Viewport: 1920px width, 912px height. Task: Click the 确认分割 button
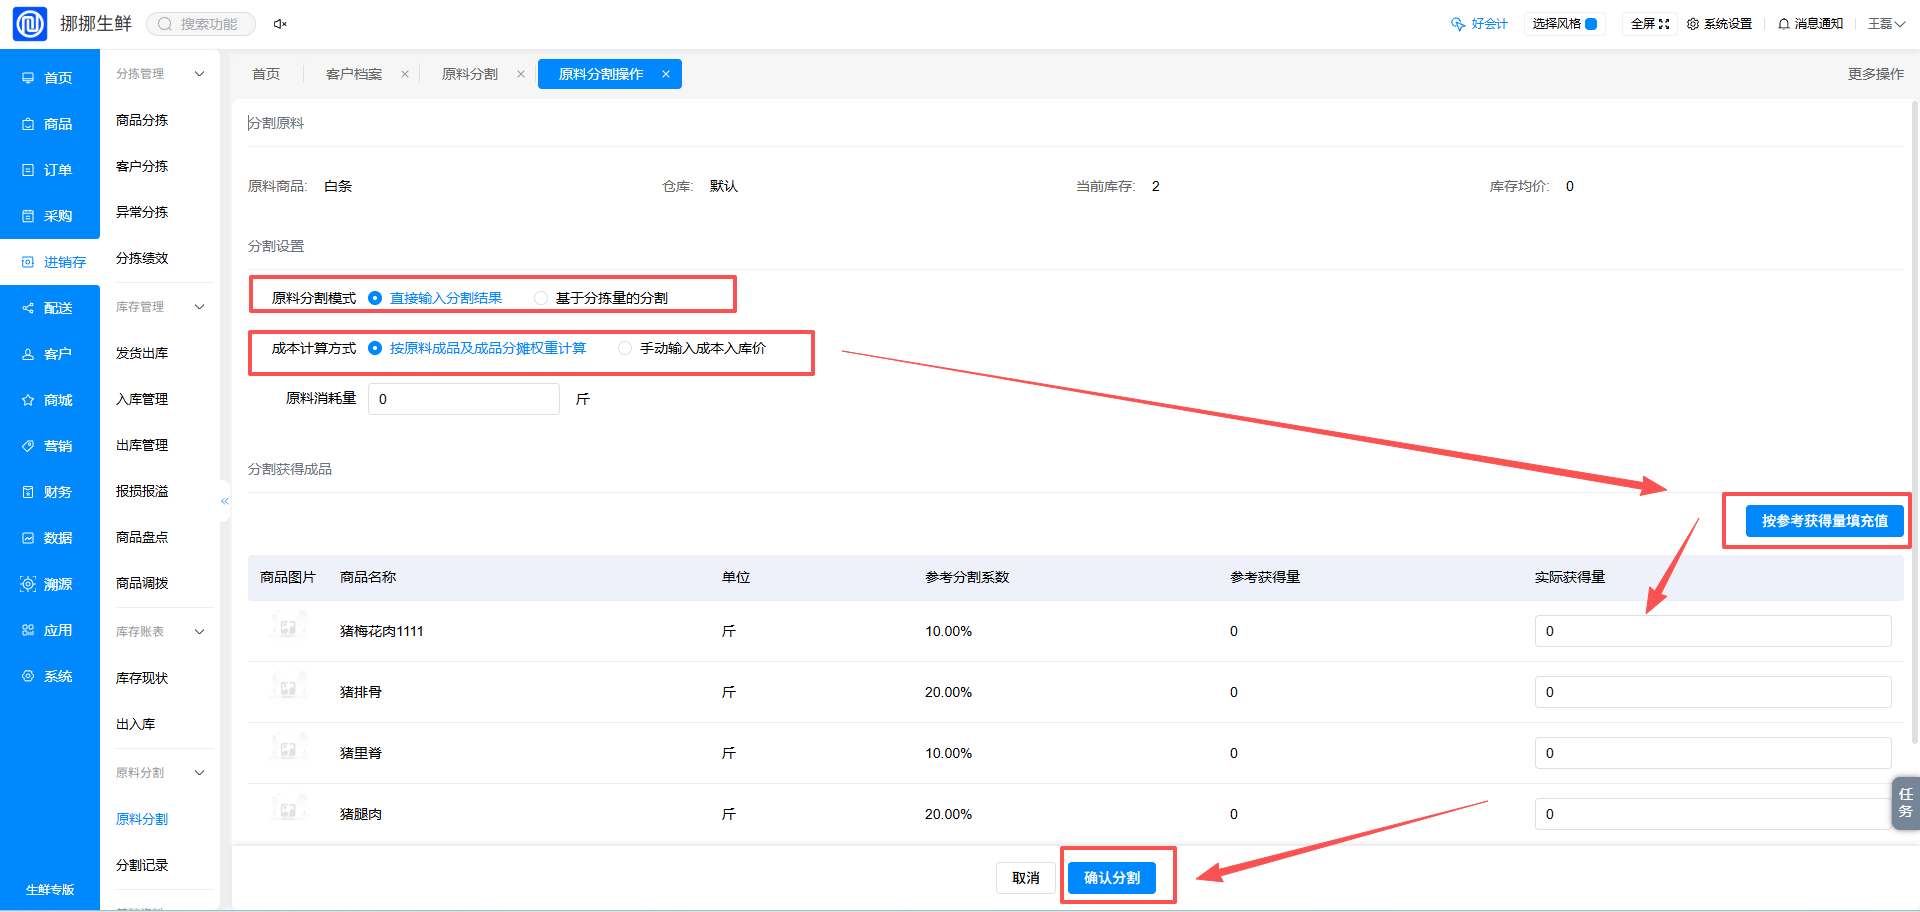point(1112,878)
